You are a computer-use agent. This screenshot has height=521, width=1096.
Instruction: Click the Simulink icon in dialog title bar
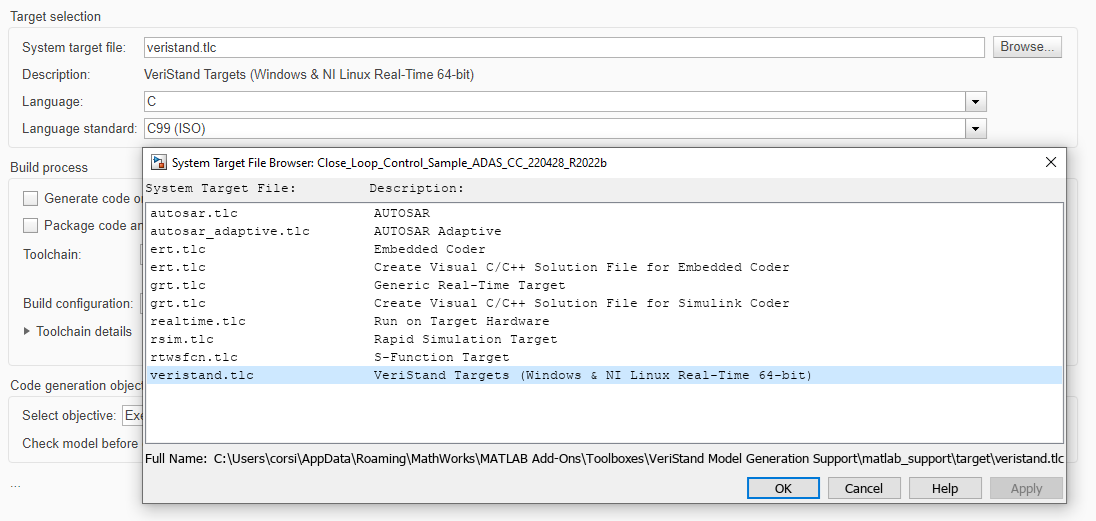[159, 162]
